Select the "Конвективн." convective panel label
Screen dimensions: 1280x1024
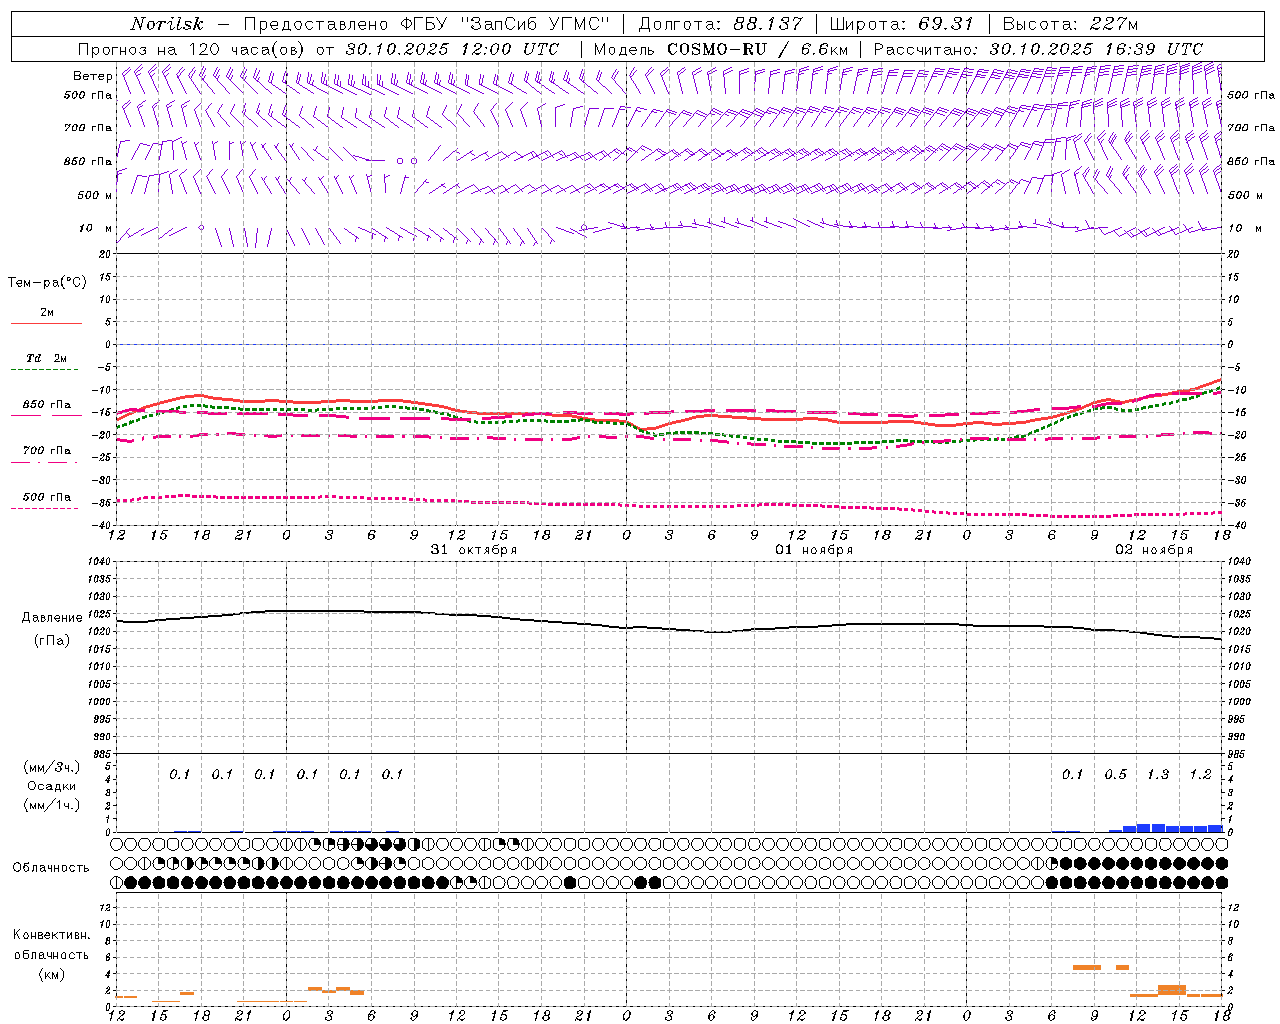pyautogui.click(x=51, y=935)
